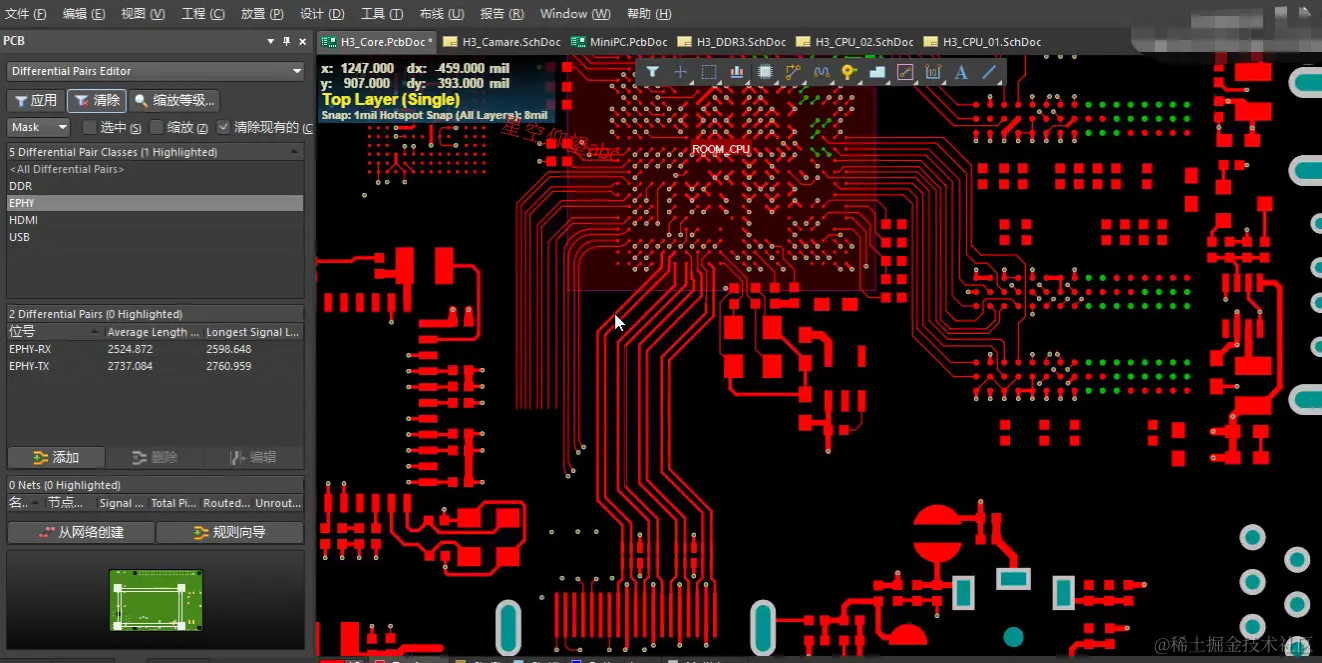Switch to H3_CPU_02.SchDoc tab

click(856, 42)
